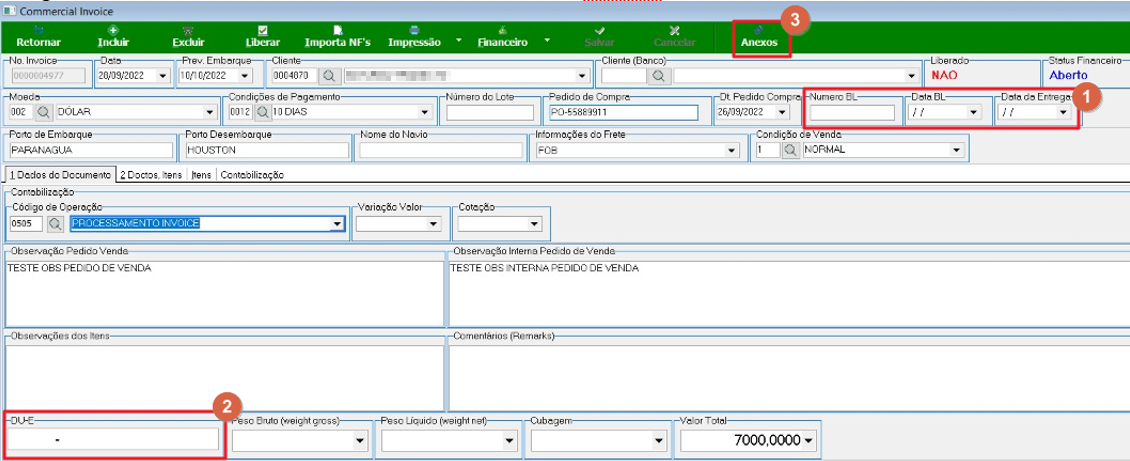Click the Financeiro toolbar button

coord(502,37)
